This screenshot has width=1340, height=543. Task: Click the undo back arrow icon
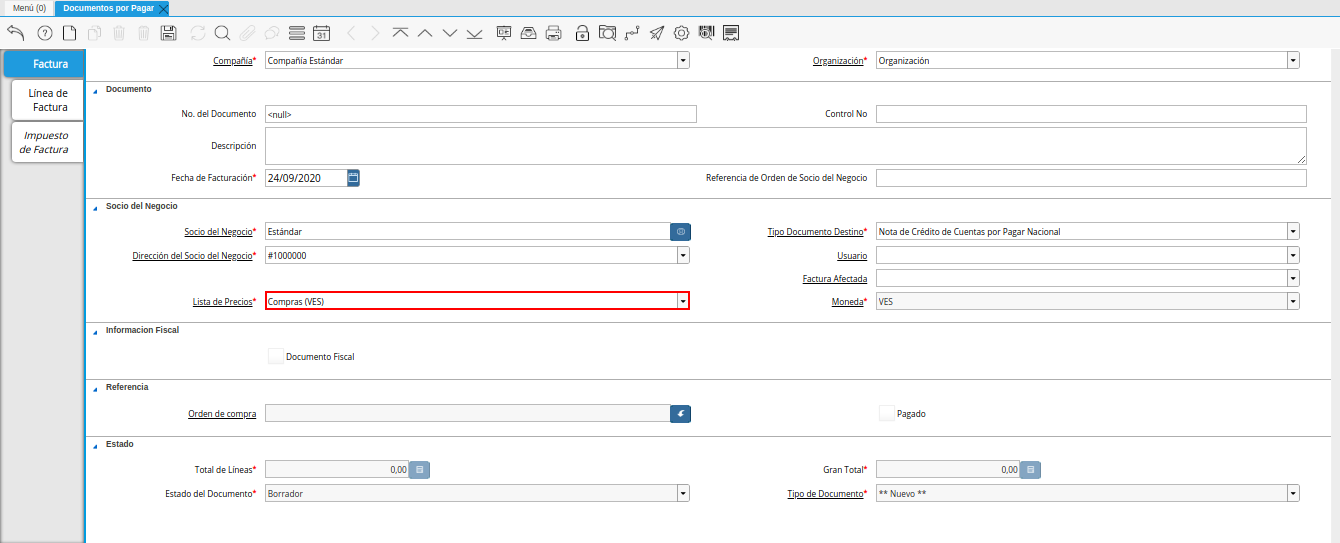16,33
